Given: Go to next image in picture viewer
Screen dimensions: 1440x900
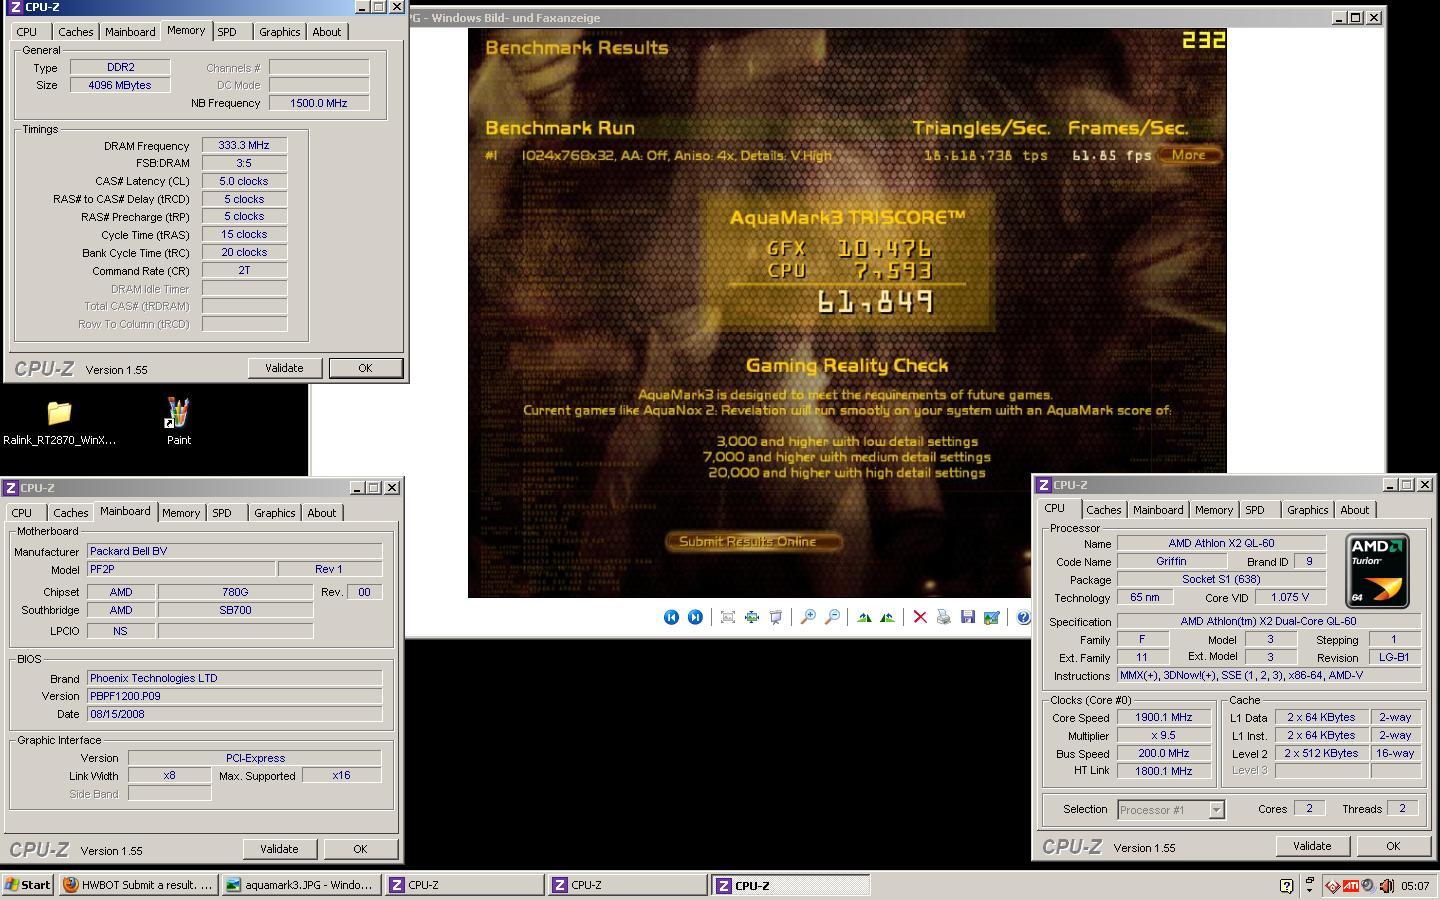Looking at the screenshot, I should [x=695, y=617].
